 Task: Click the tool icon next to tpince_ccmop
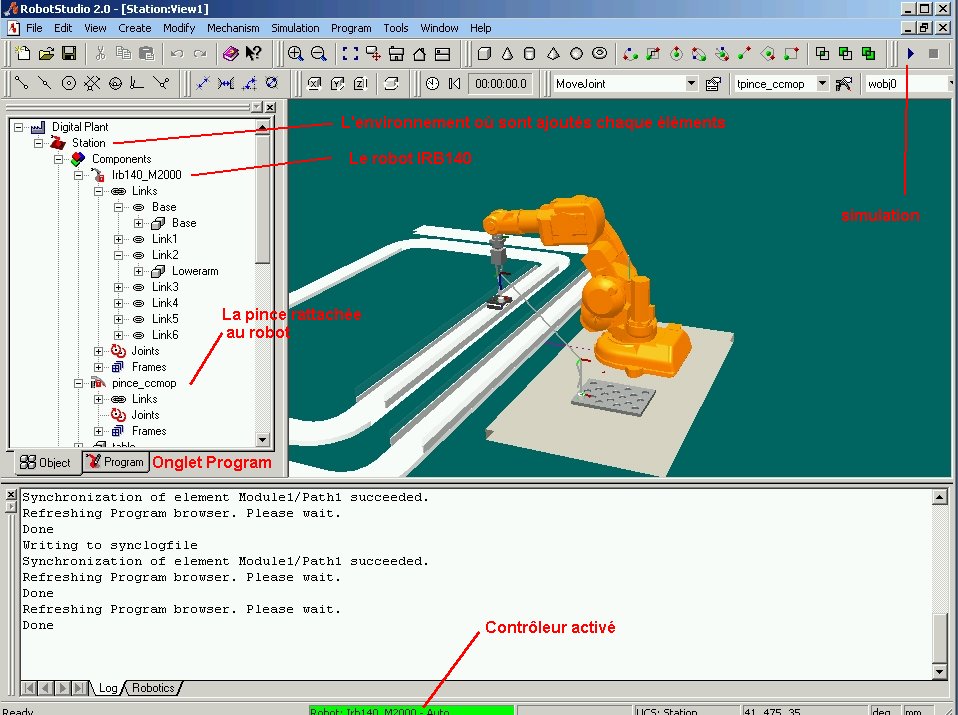[x=844, y=84]
